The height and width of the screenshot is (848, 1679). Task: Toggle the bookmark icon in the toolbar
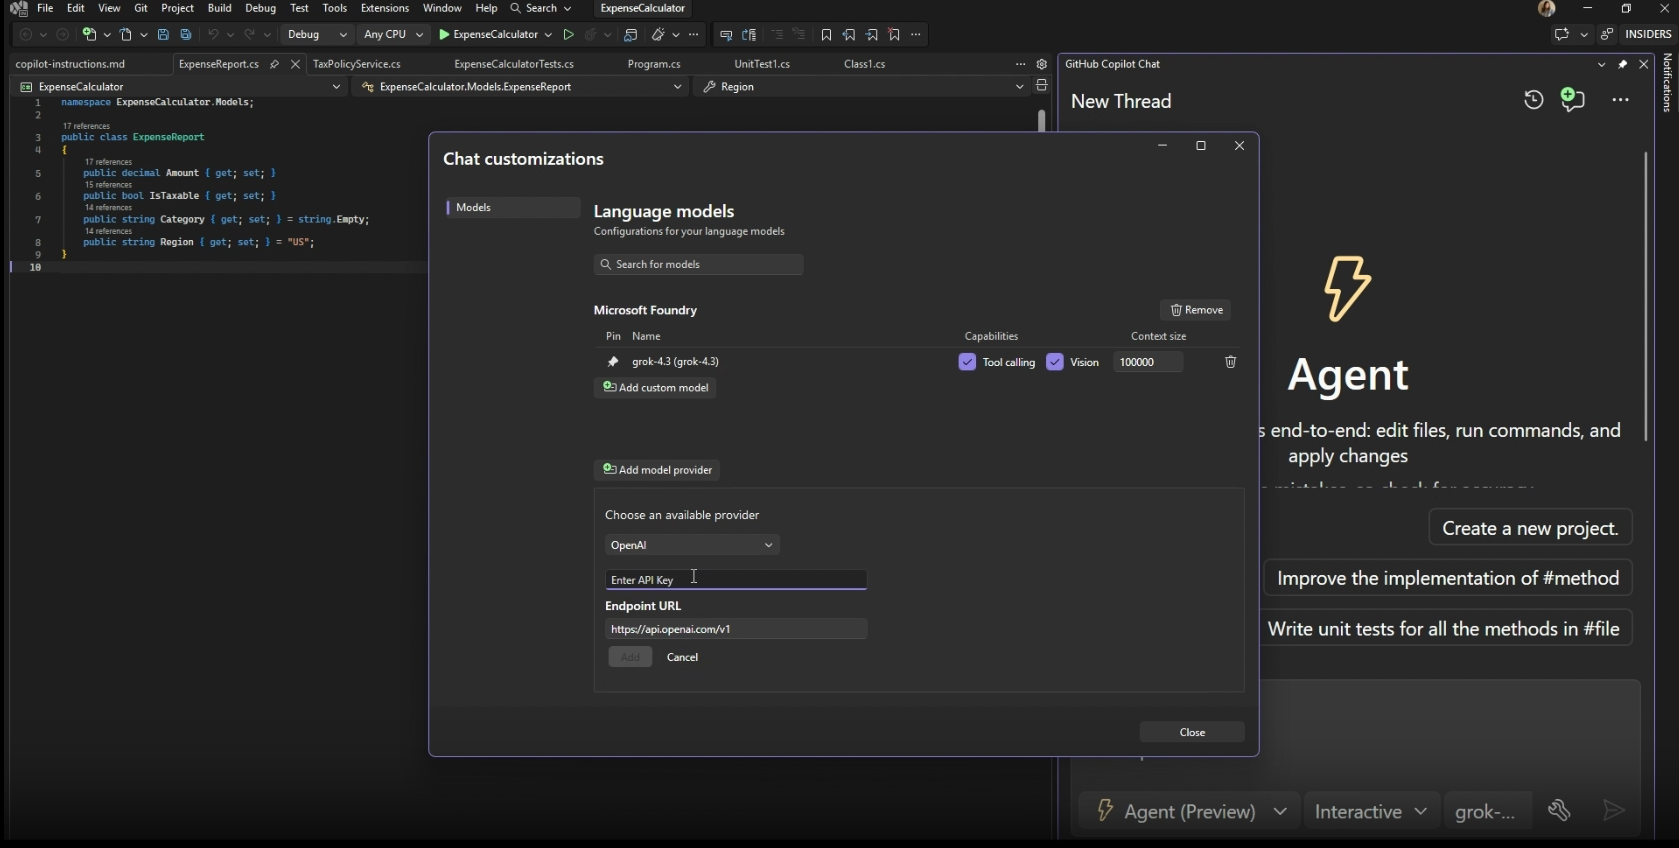[826, 35]
